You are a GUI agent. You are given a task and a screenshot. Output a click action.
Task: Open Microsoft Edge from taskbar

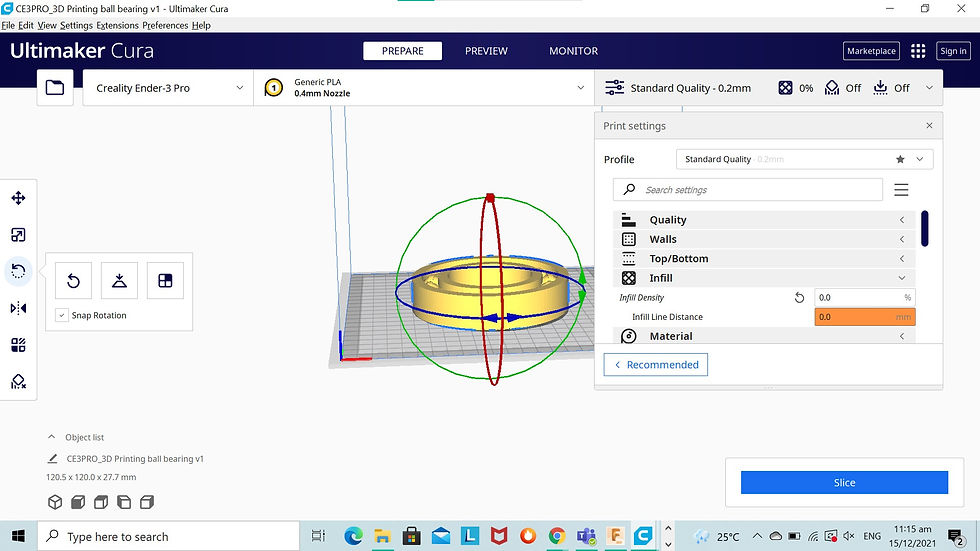tap(353, 536)
